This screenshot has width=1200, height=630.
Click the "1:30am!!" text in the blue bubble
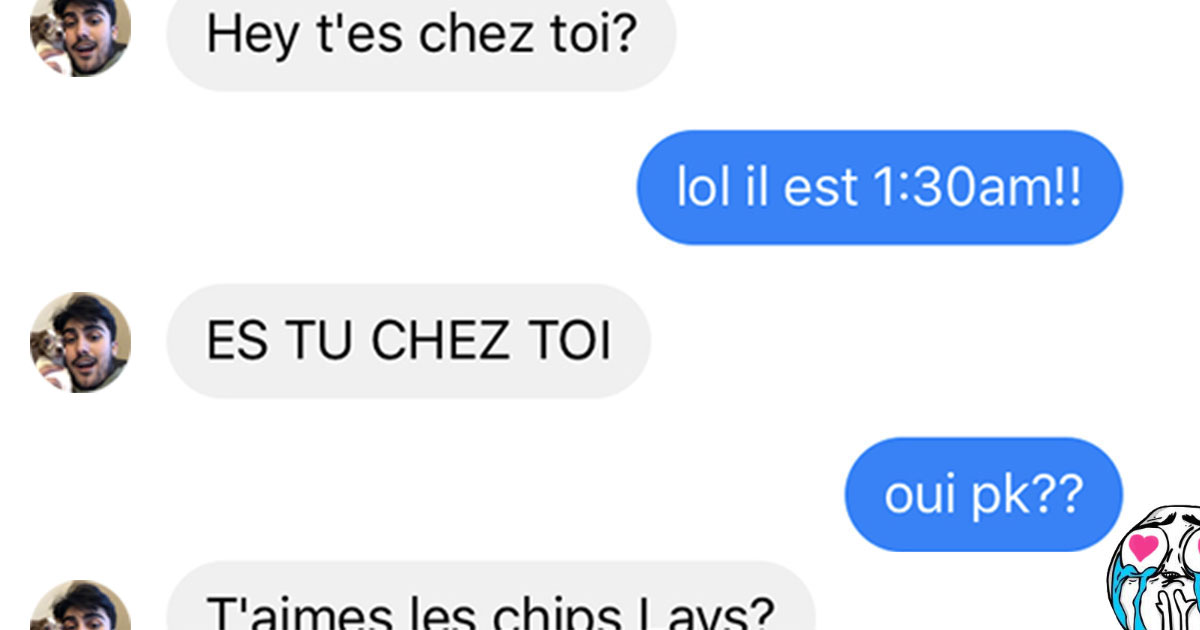979,188
